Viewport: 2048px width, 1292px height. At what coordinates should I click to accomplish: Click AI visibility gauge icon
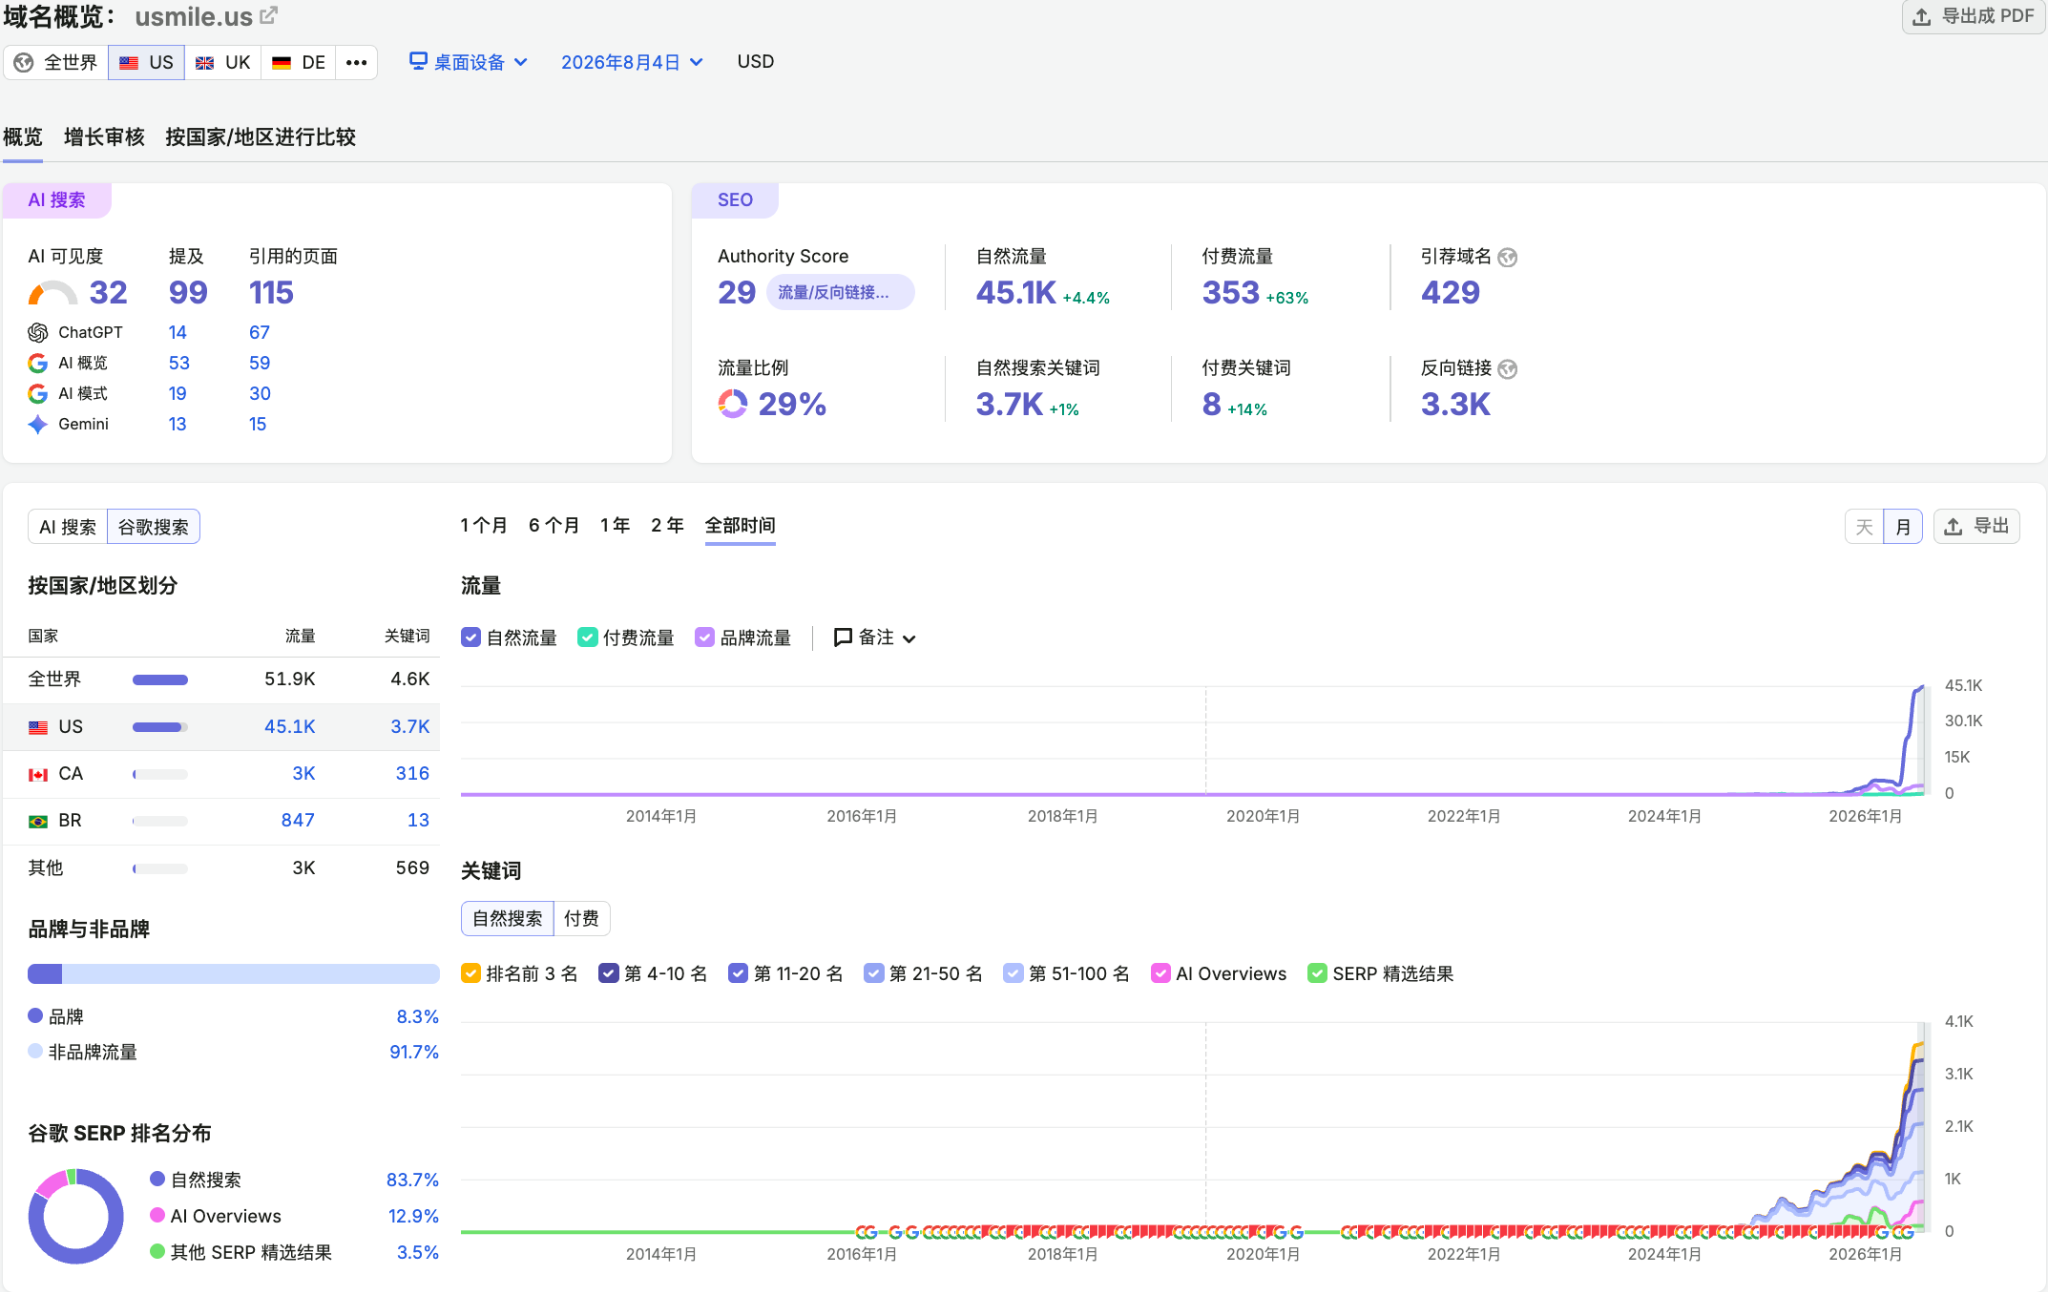(52, 292)
